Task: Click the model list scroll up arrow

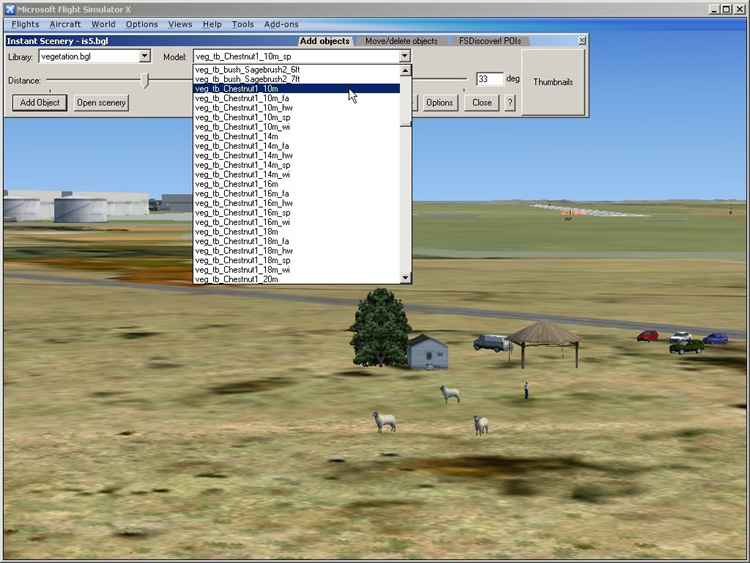Action: coord(405,71)
